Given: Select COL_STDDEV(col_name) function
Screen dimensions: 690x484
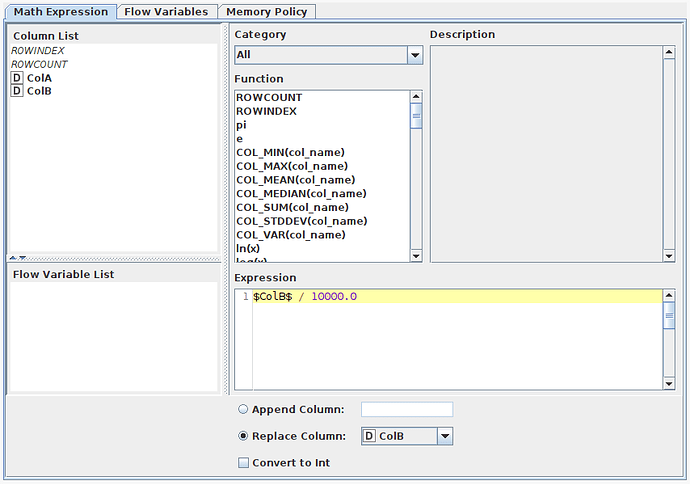Looking at the screenshot, I should click(302, 221).
